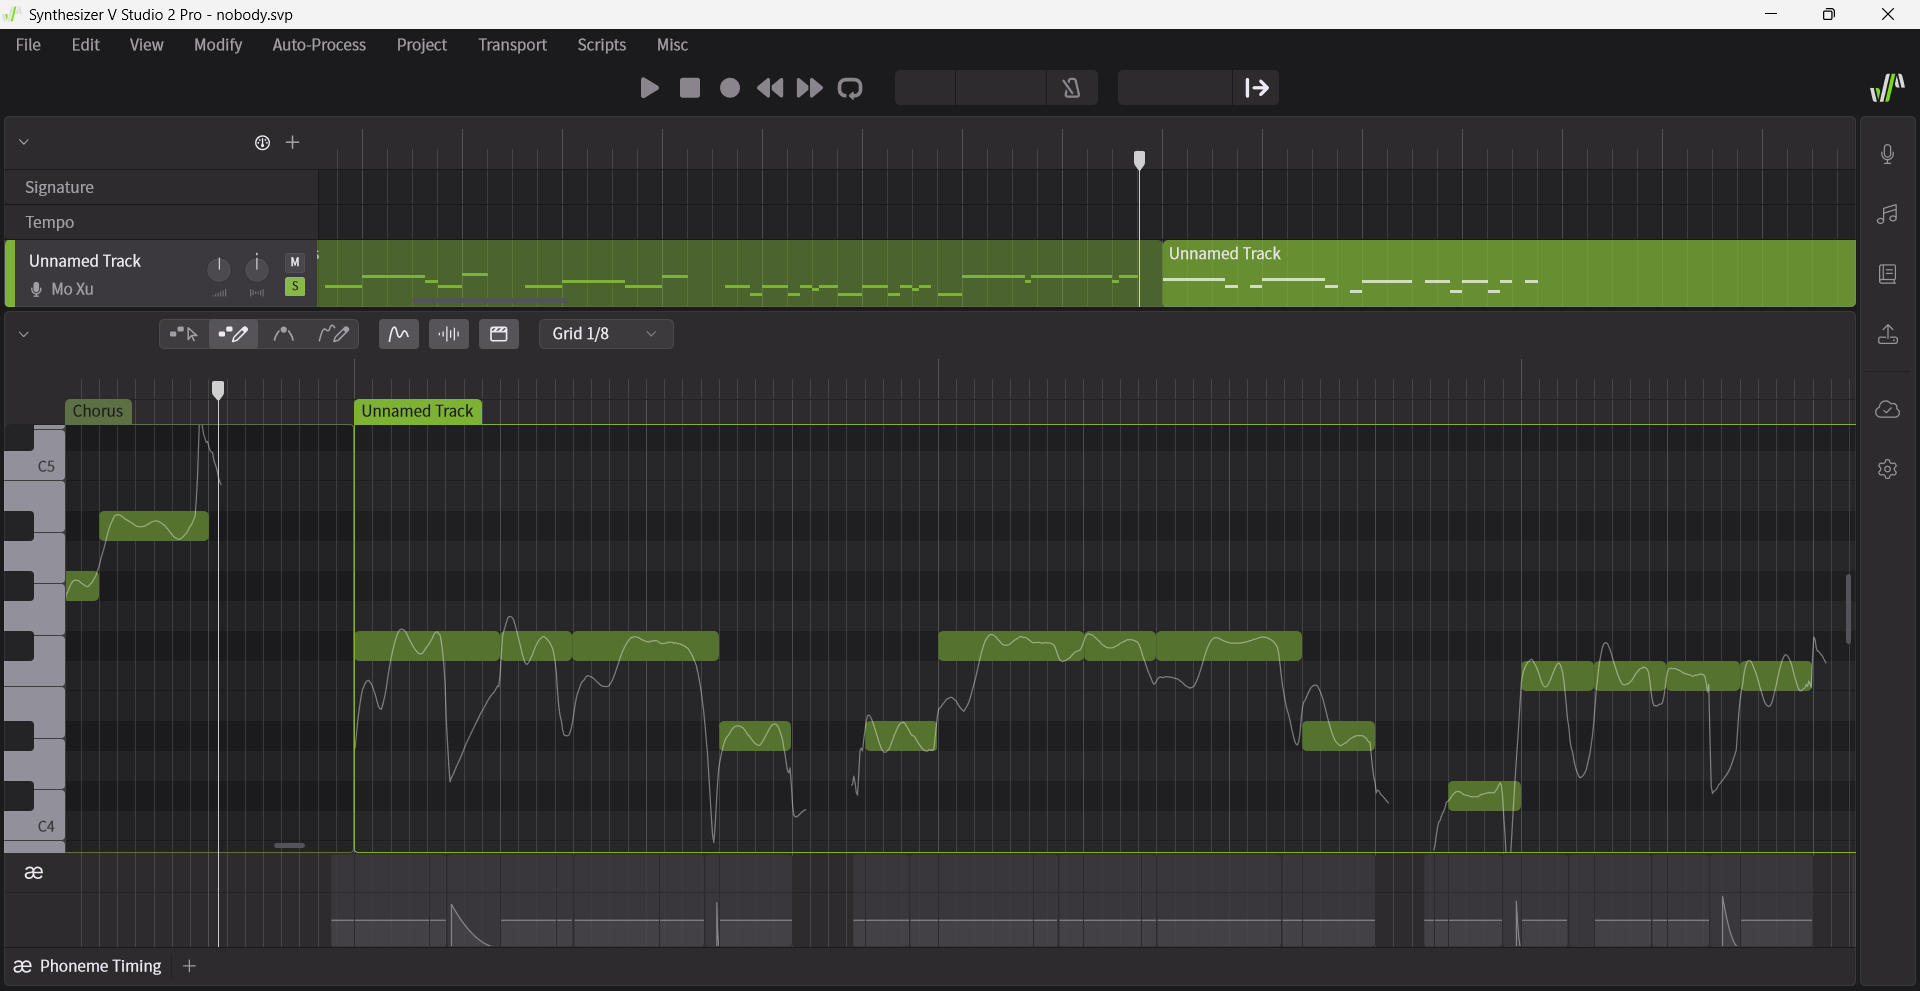1920x991 pixels.
Task: Toggle the metronome icon
Action: point(1071,88)
